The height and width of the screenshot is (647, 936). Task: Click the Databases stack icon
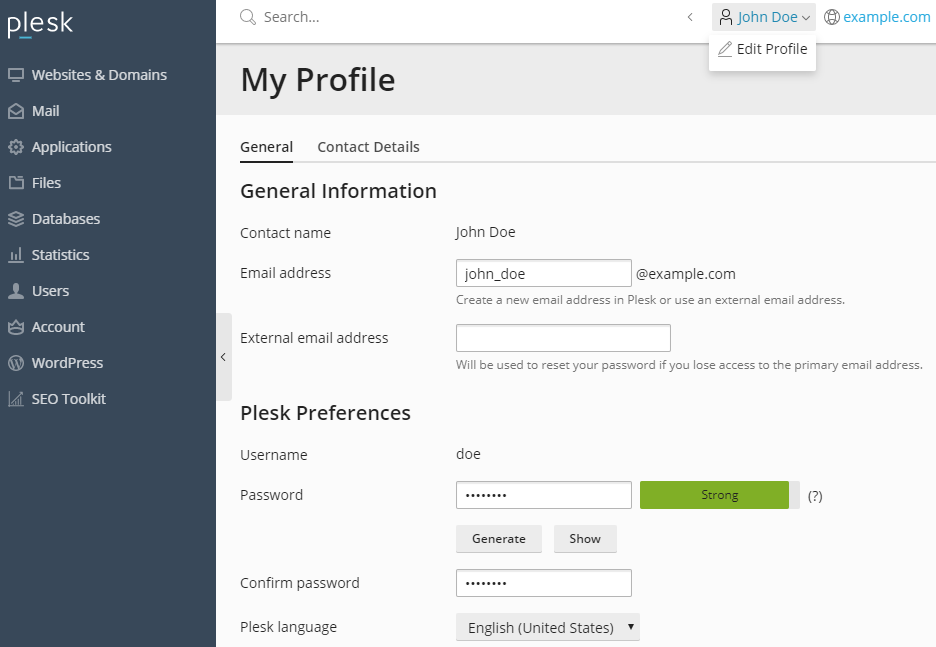point(16,219)
